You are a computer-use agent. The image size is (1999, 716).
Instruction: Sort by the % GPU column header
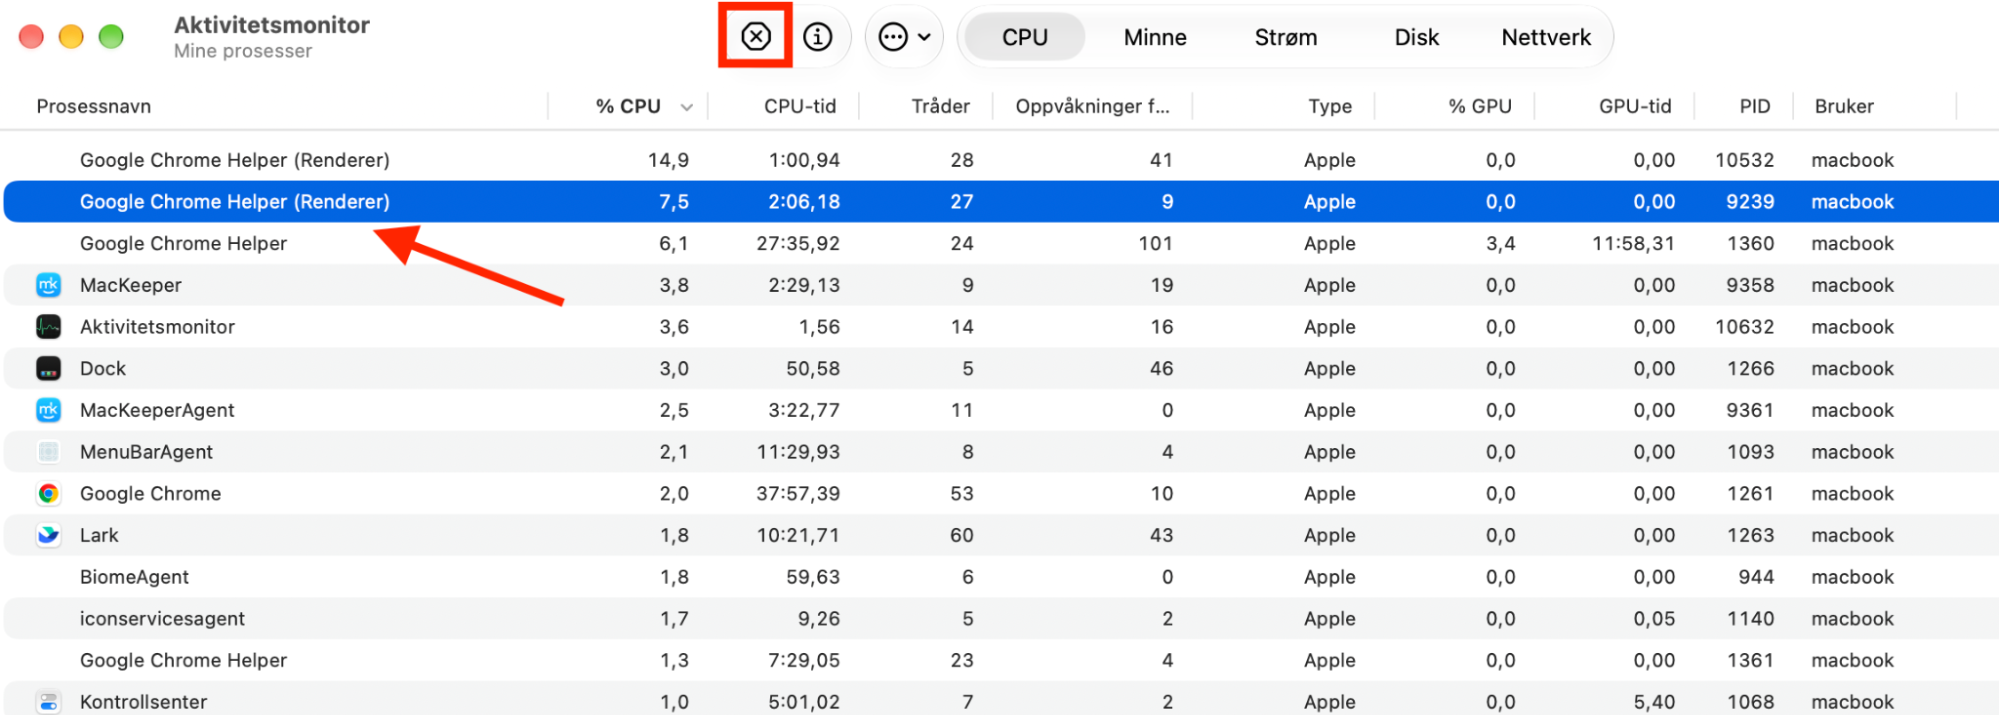1480,106
